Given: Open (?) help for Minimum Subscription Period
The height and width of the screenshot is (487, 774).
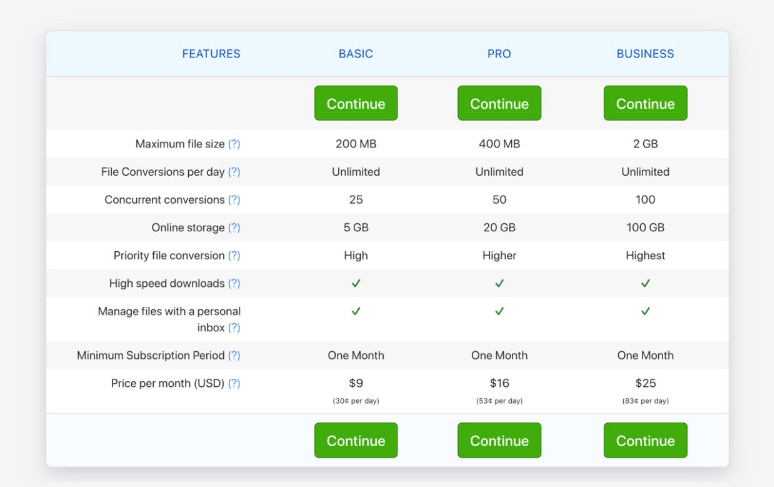Looking at the screenshot, I should point(234,356).
